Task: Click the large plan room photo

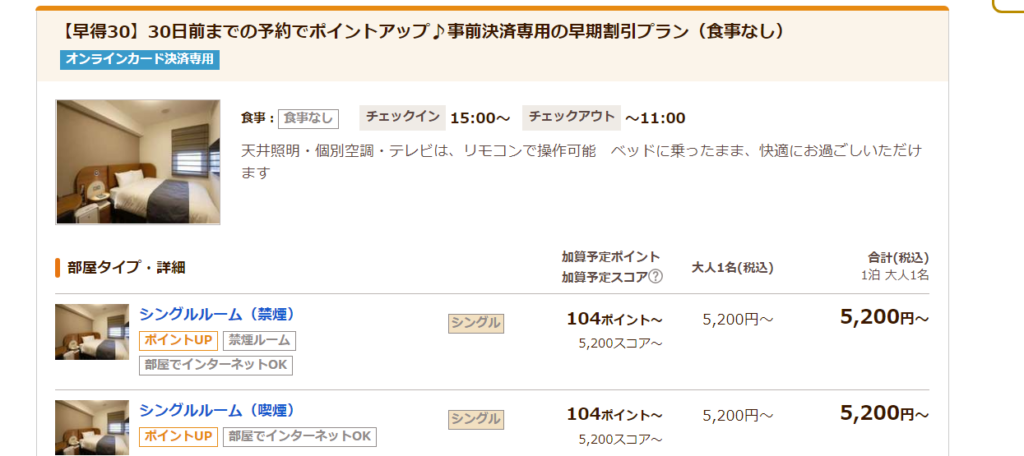Action: pyautogui.click(x=138, y=162)
